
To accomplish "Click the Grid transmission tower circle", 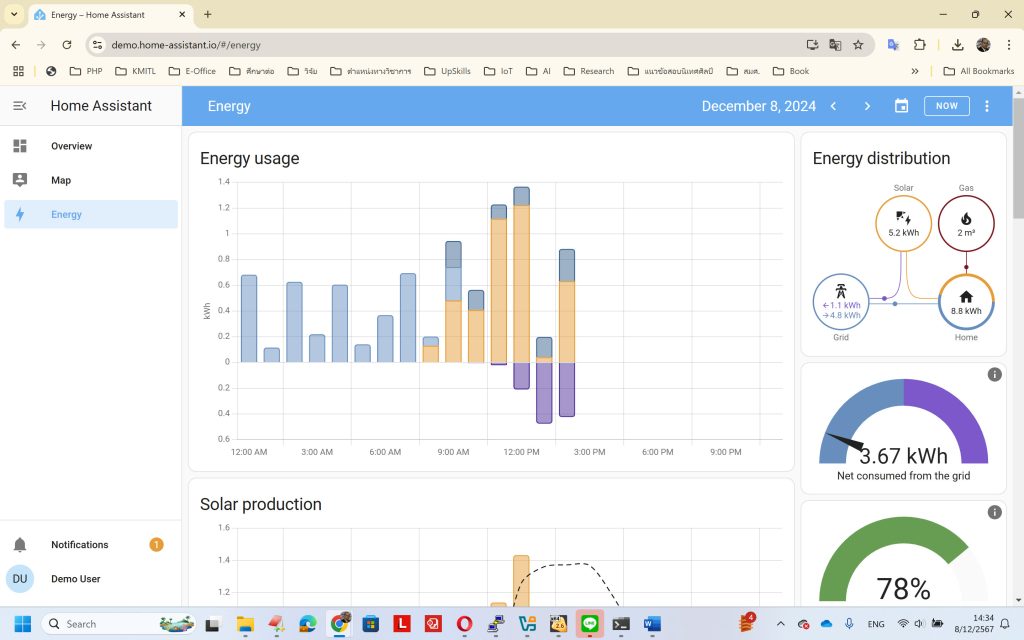I will pyautogui.click(x=841, y=302).
